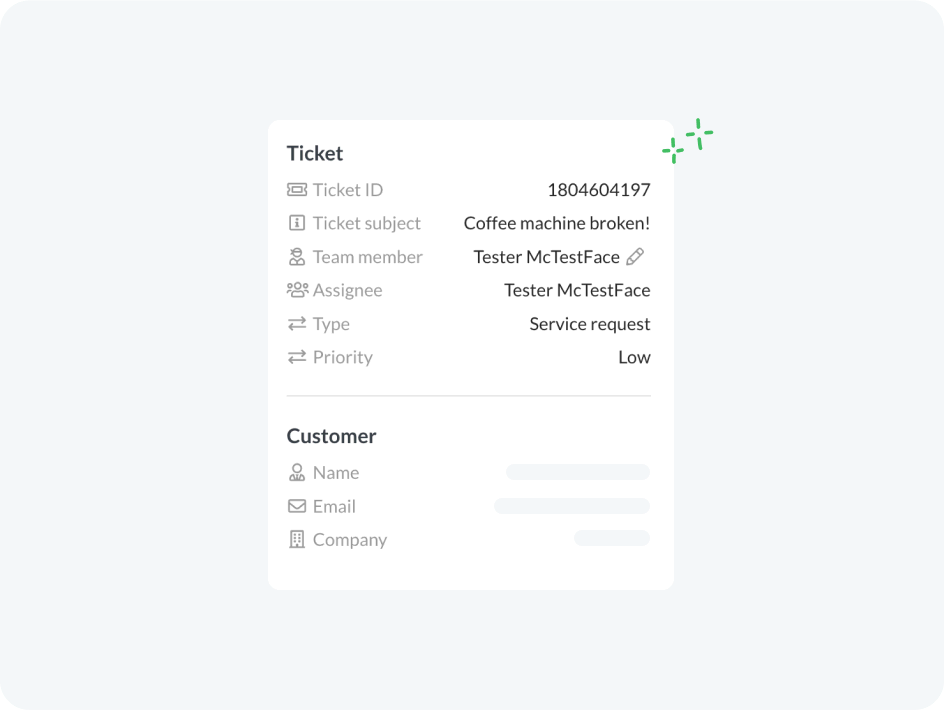Click the Ticket subject info icon

click(297, 223)
